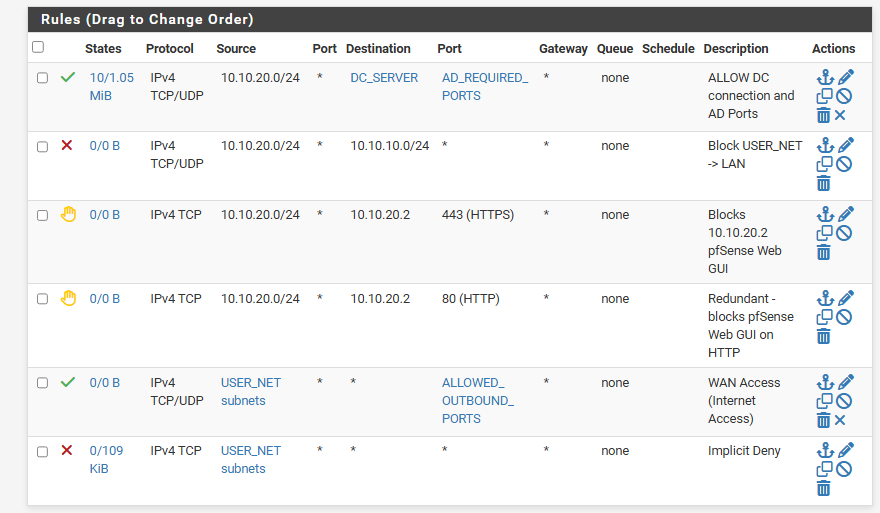
Task: Click the anchor icon for Implicit Deny rule
Action: [824, 450]
